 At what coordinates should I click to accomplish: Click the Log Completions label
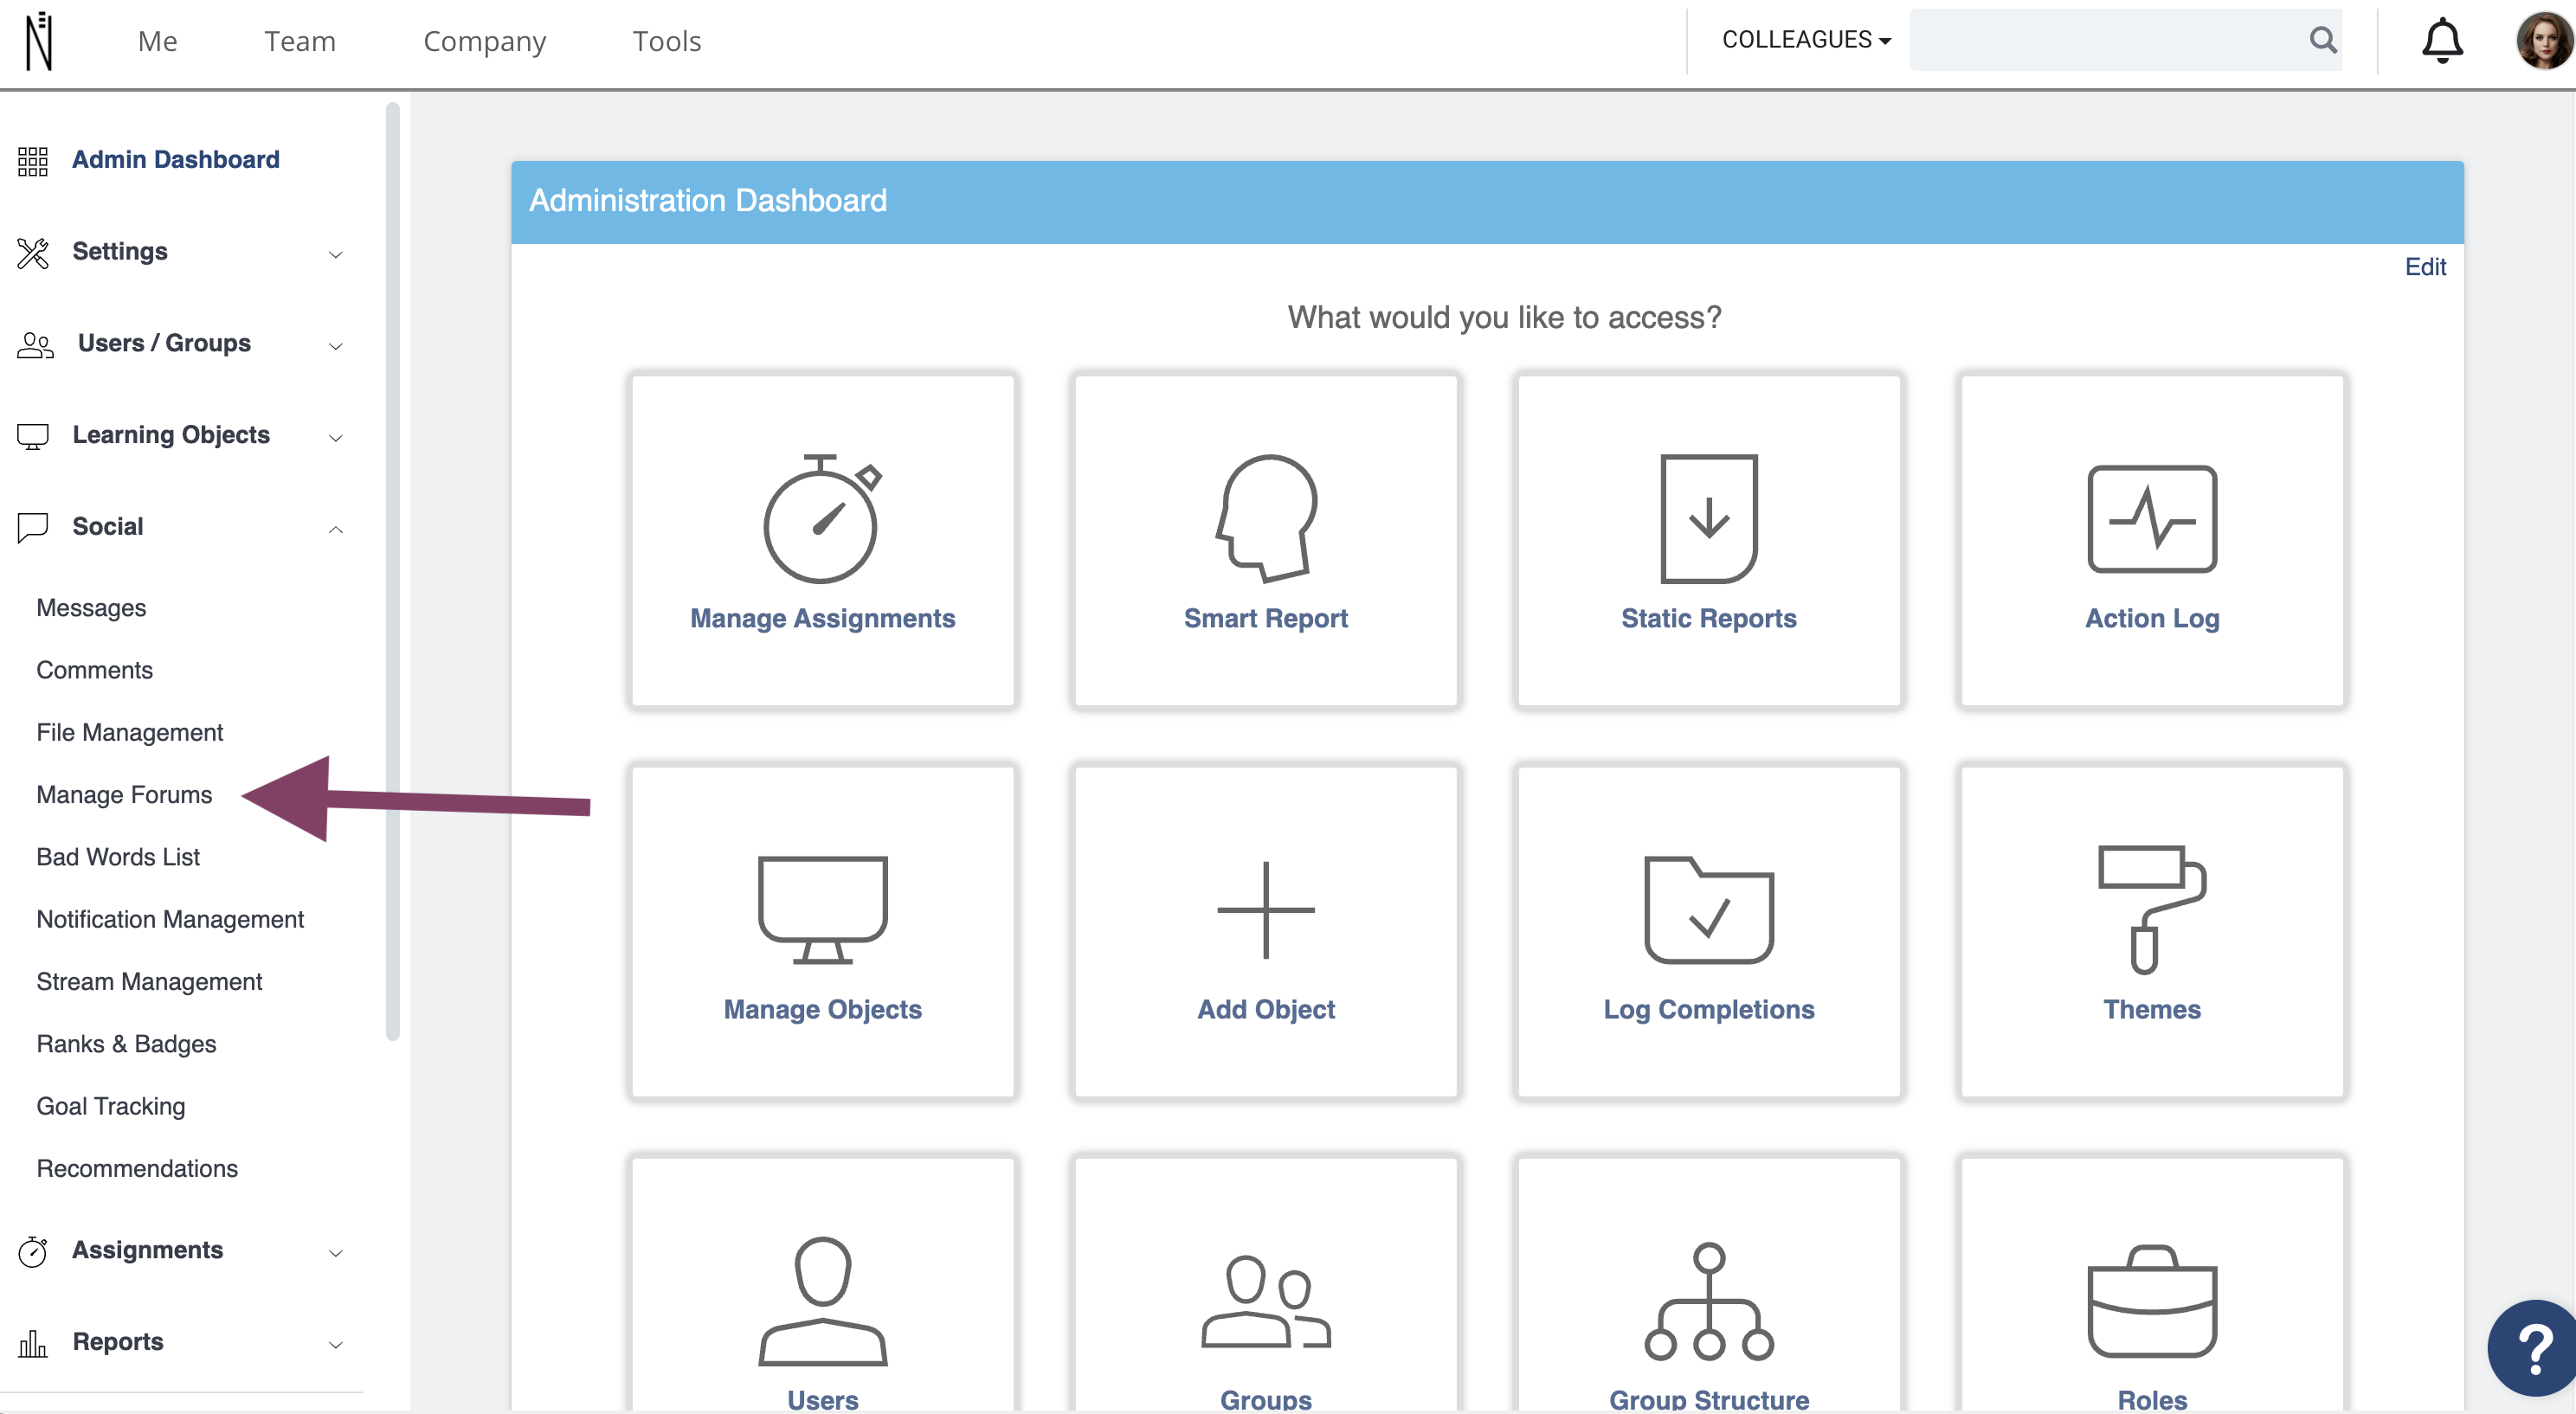1709,1009
